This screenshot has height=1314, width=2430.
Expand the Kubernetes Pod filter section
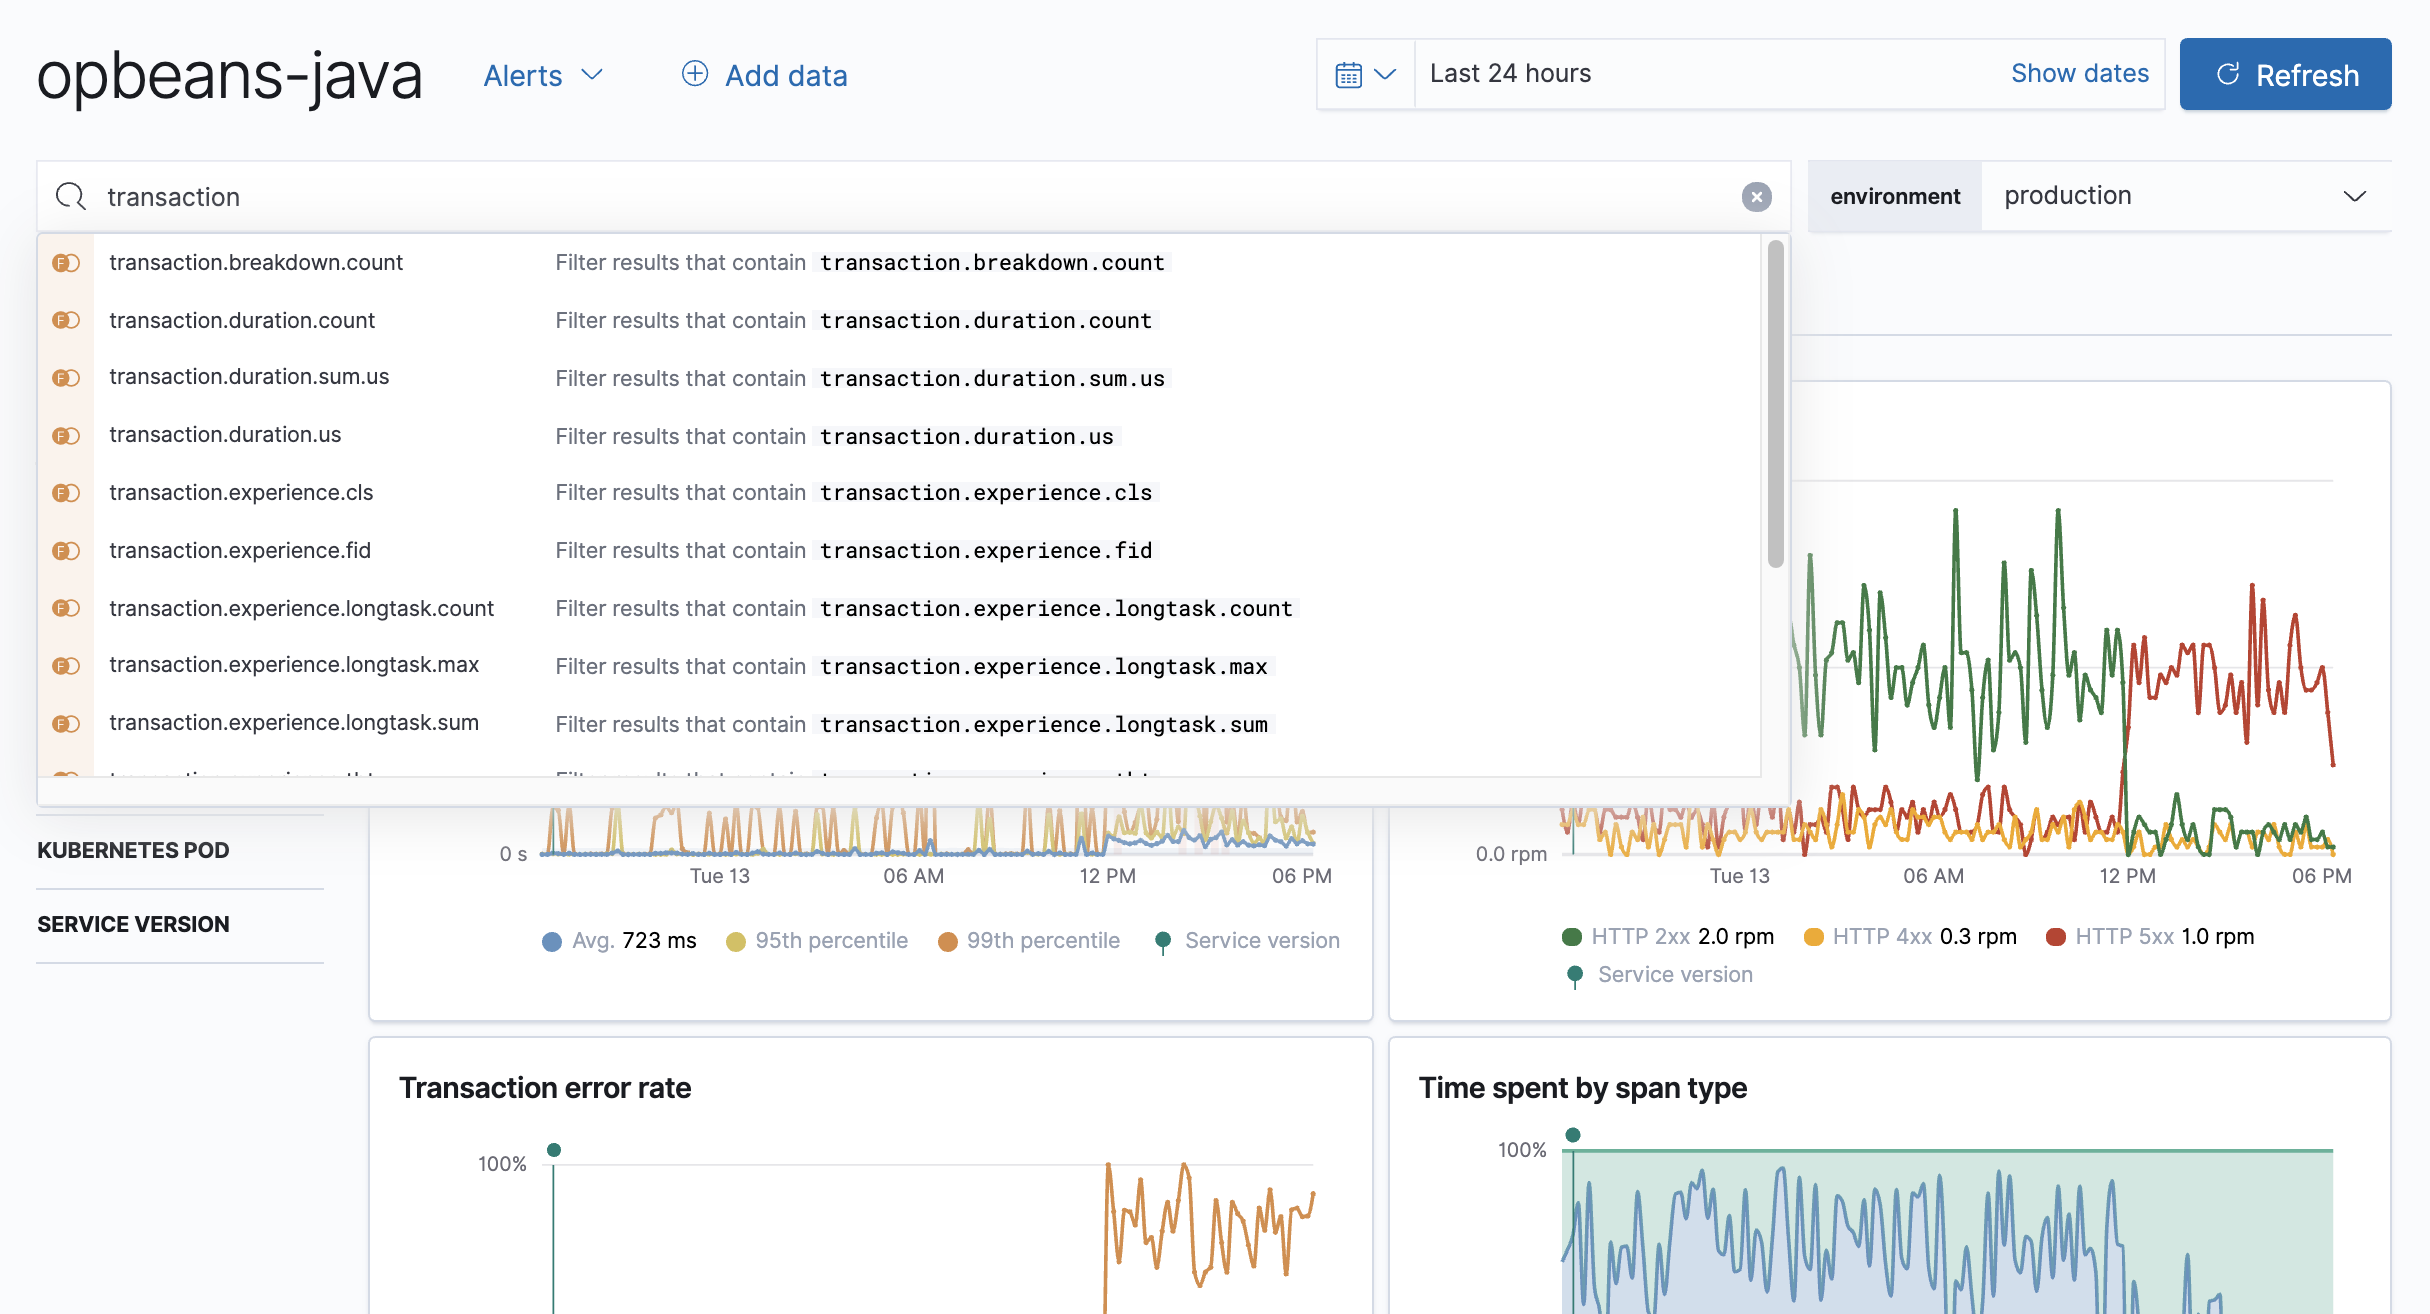(x=133, y=850)
